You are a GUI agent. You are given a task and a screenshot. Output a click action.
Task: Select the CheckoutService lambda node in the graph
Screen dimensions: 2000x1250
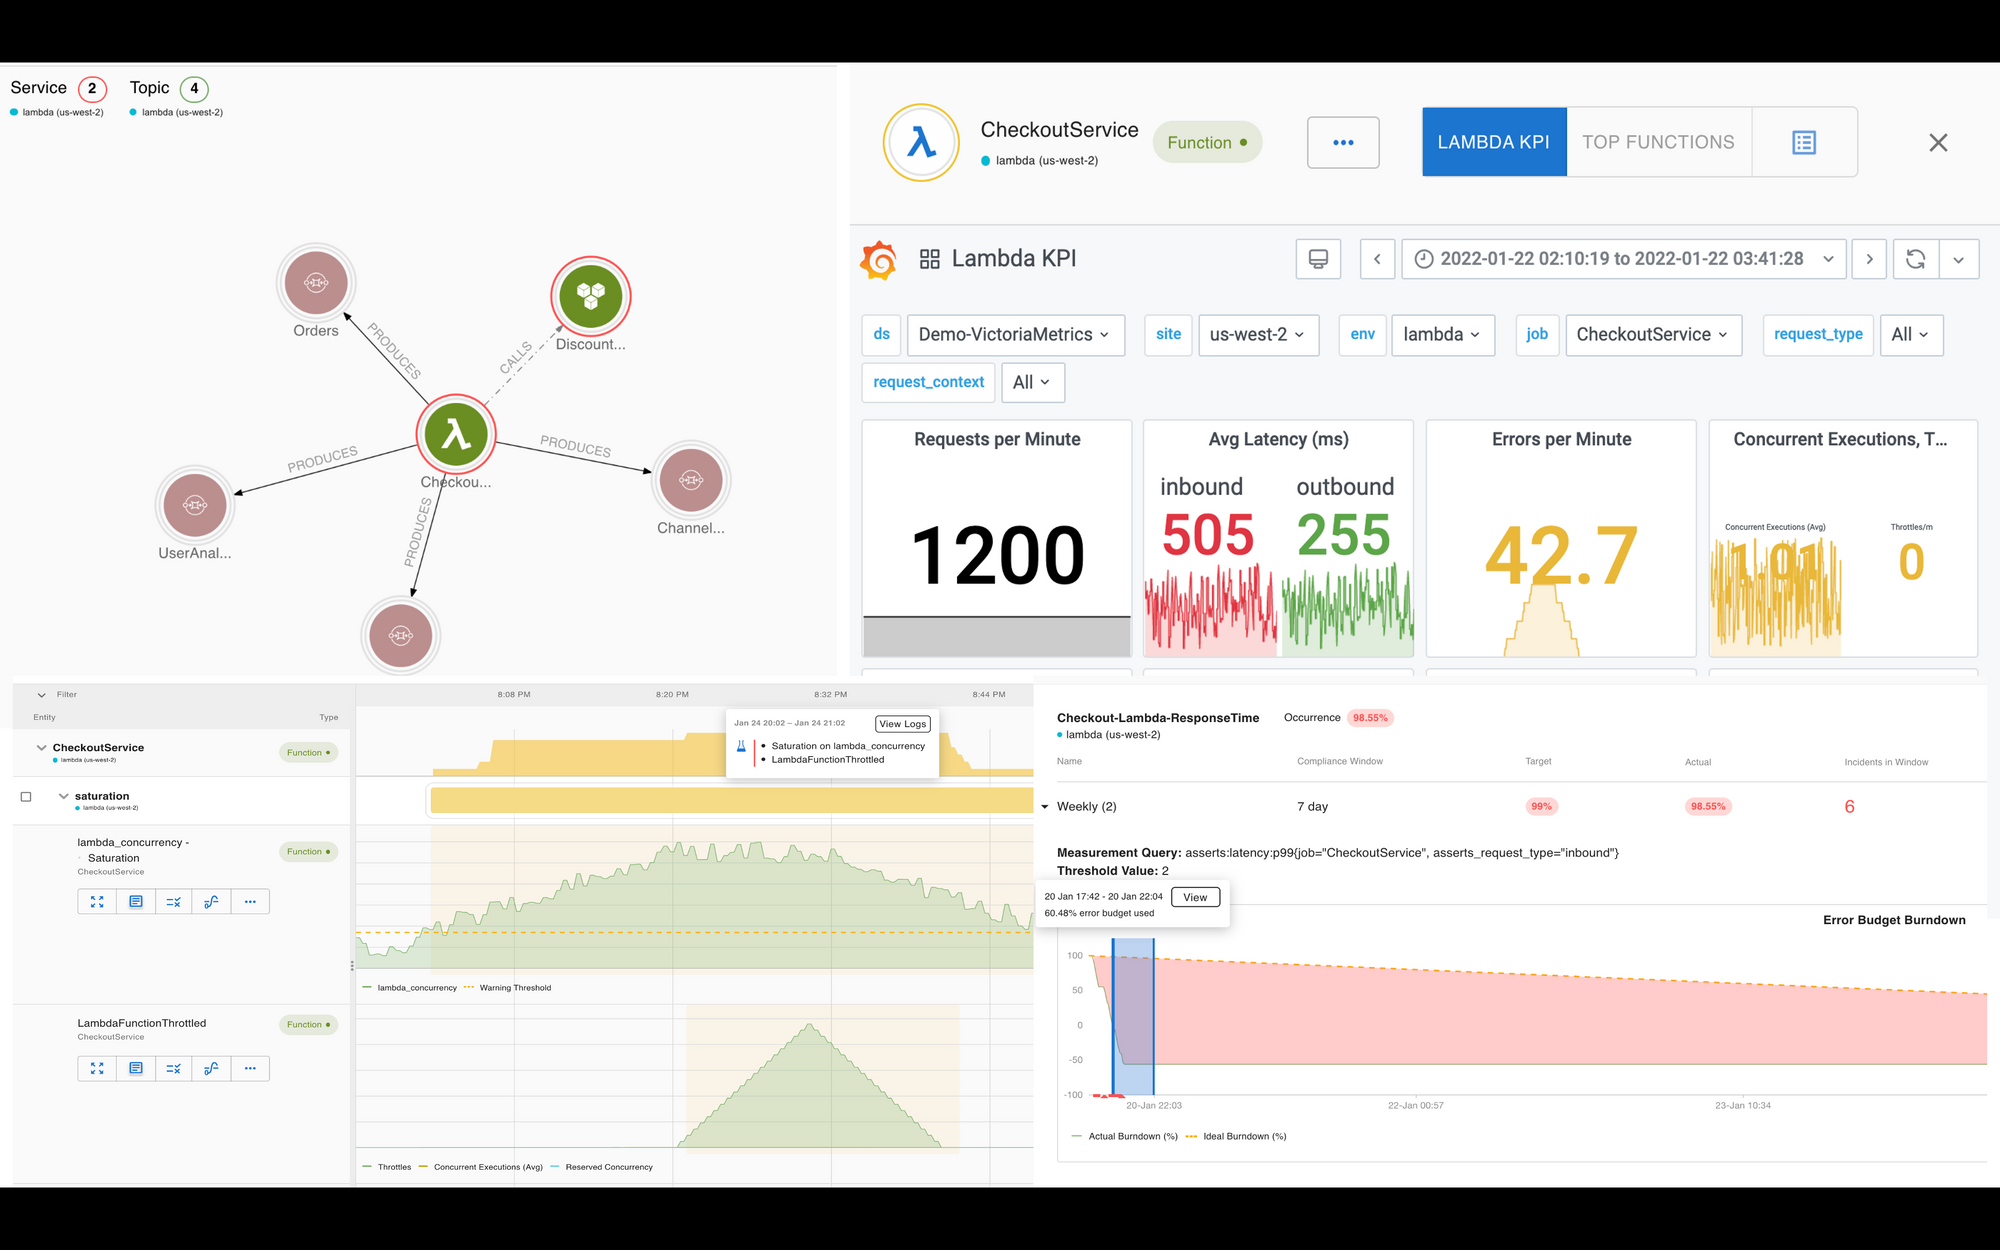tap(456, 433)
